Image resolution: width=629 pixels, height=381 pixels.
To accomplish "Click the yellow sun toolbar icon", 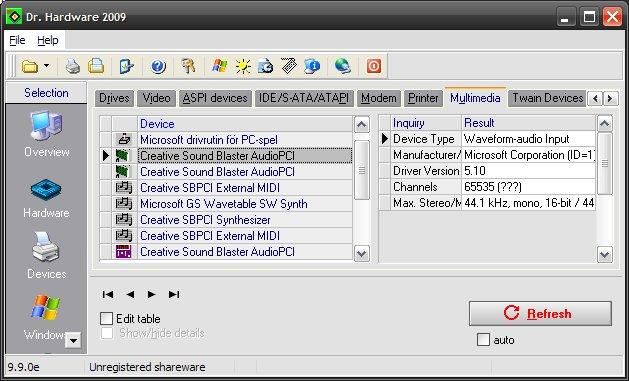I will 243,66.
